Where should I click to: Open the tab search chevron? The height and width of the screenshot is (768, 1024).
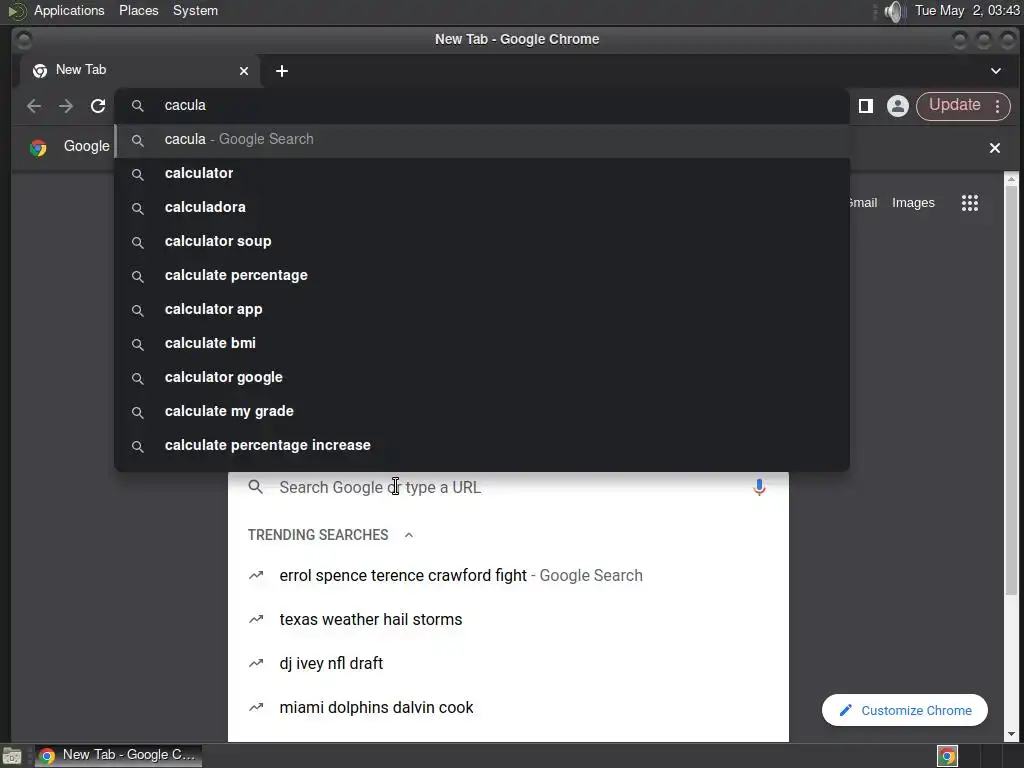(x=996, y=71)
